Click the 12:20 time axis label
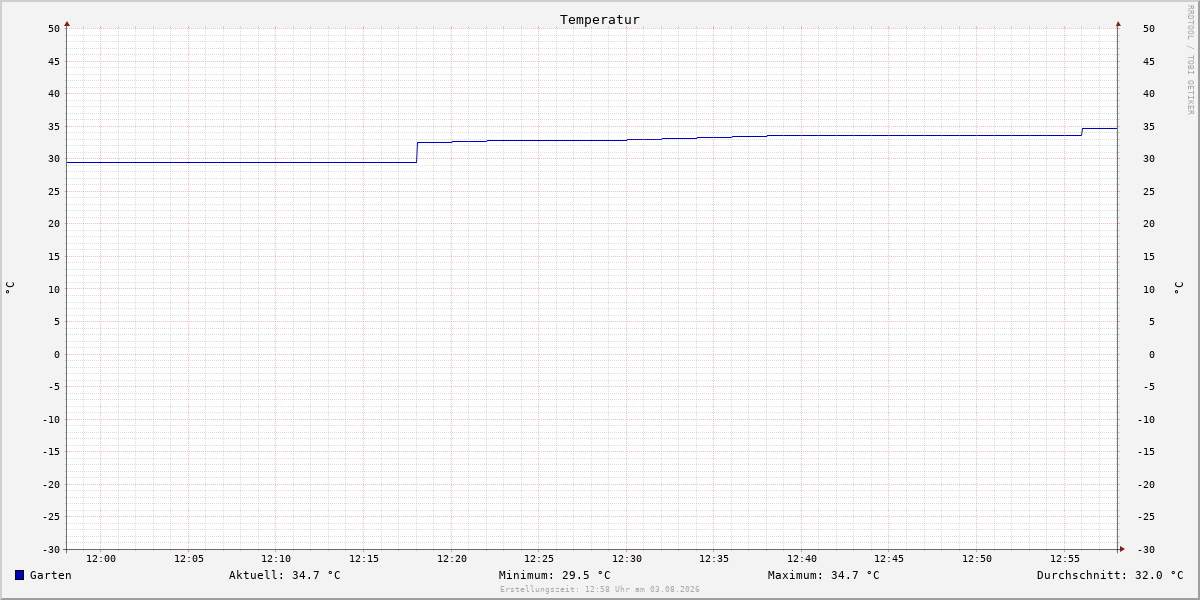Viewport: 1200px width, 600px height. point(452,559)
